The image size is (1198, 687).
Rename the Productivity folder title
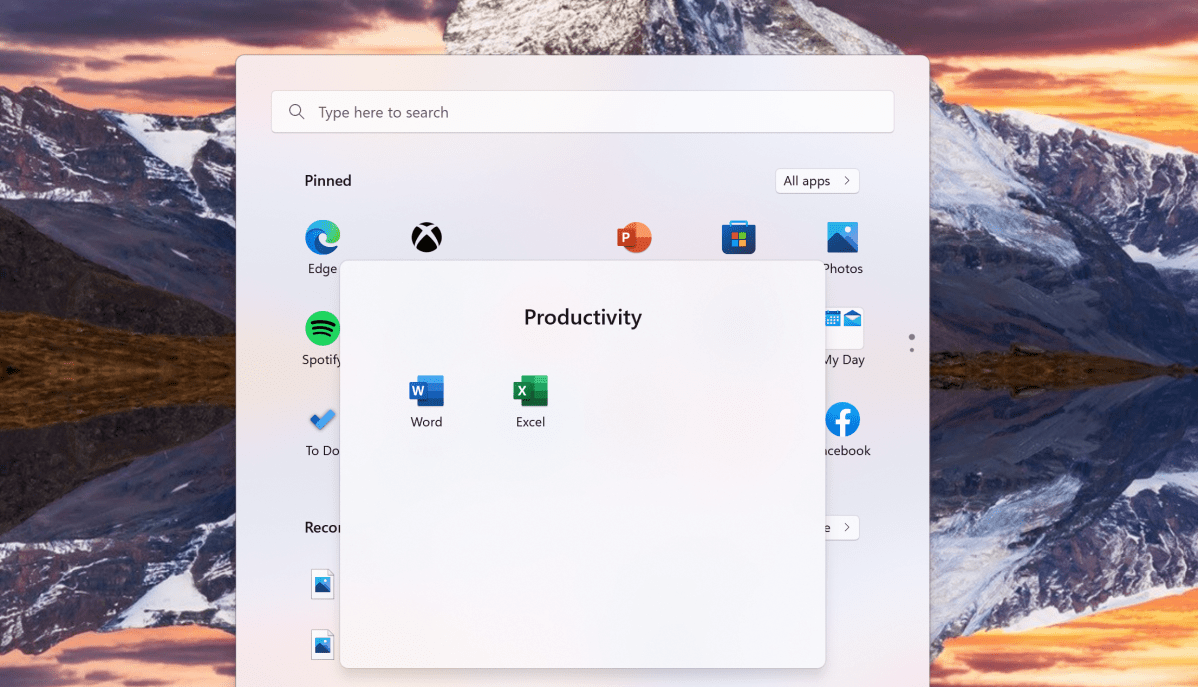point(583,317)
